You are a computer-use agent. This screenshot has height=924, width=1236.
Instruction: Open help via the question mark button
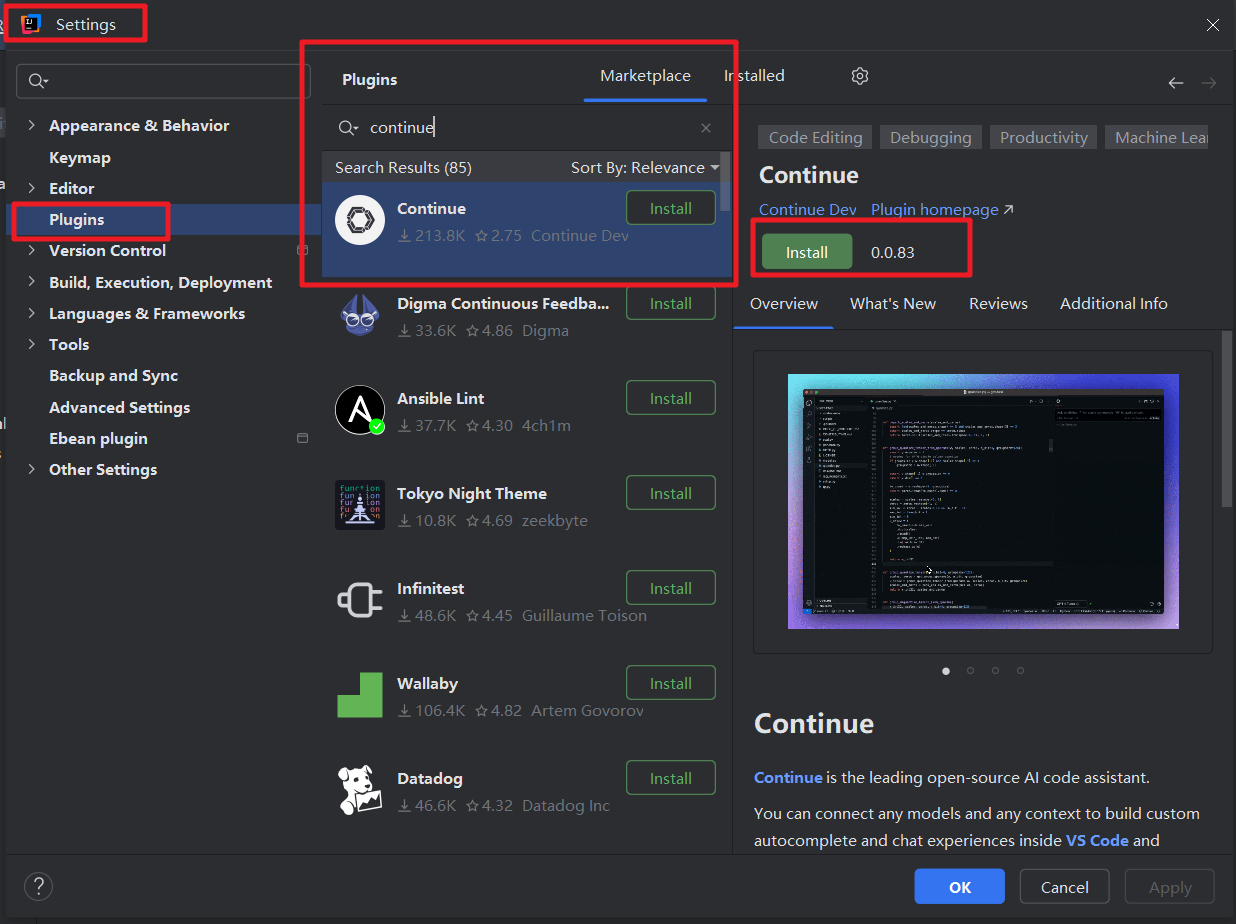coord(38,886)
